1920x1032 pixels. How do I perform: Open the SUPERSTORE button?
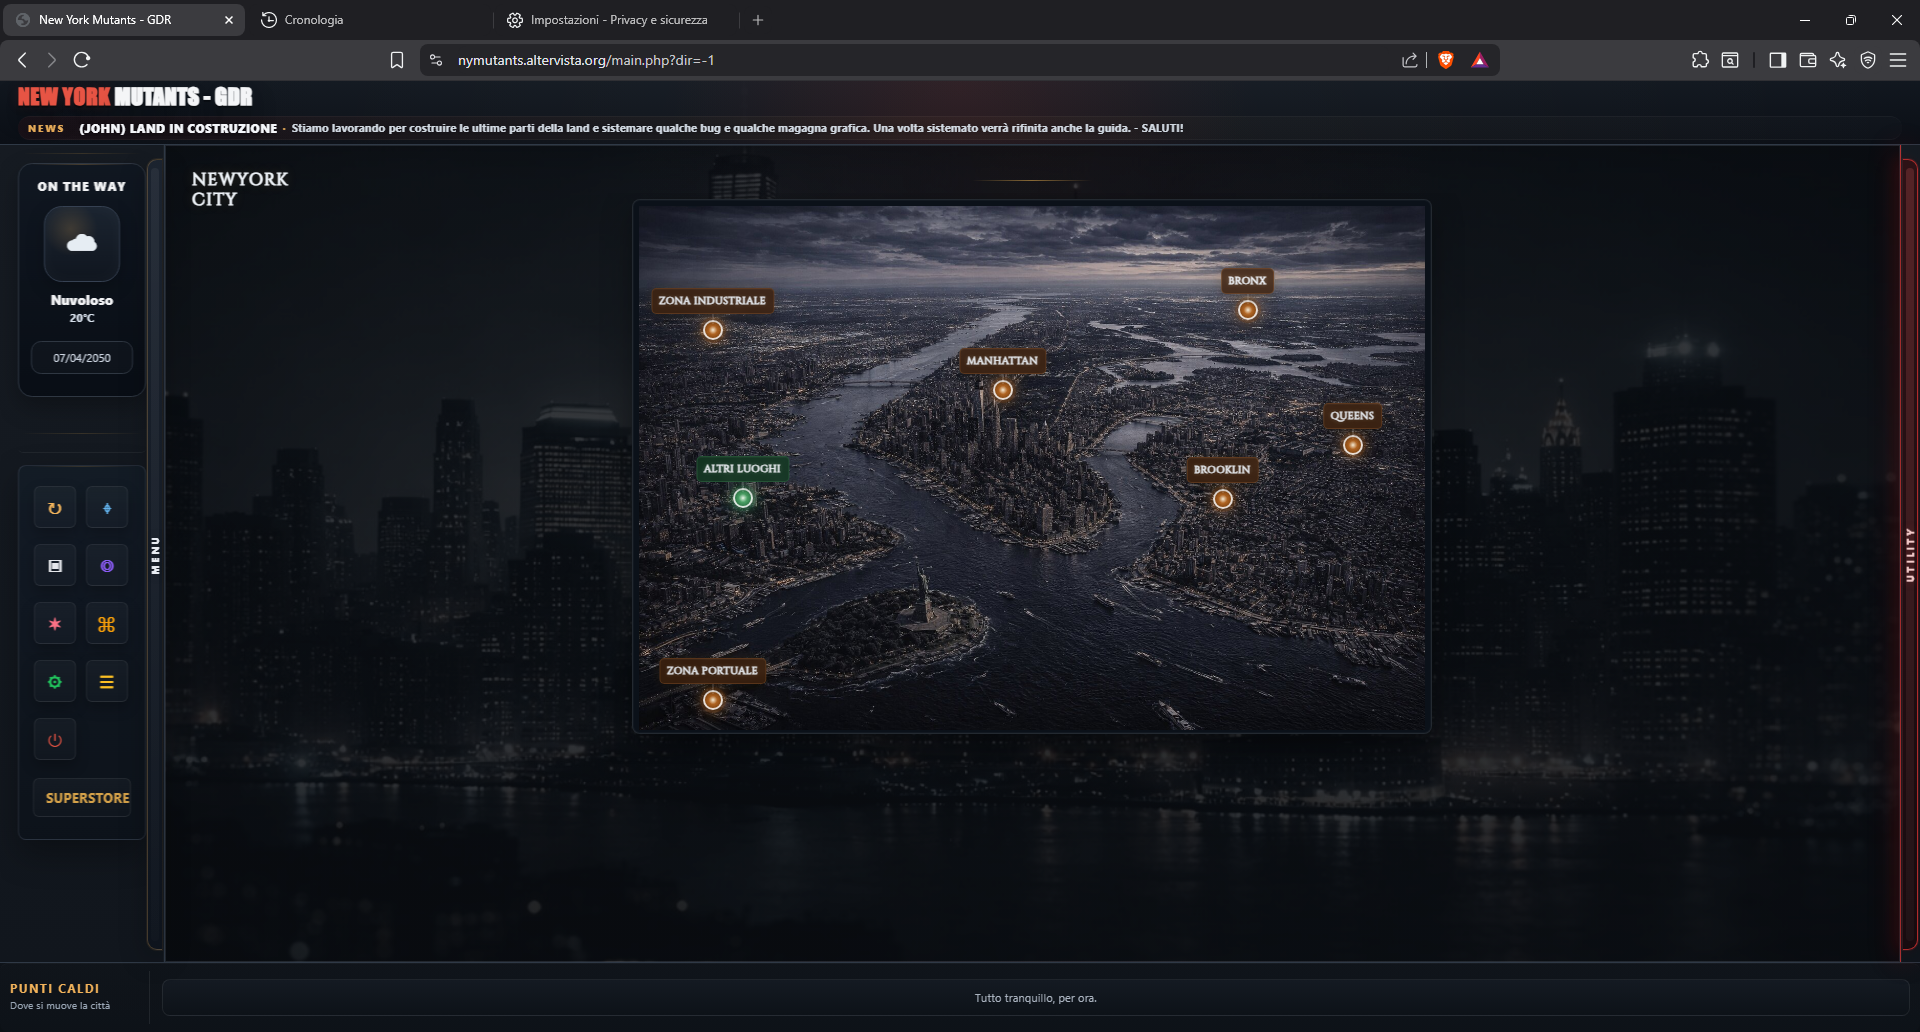click(84, 798)
